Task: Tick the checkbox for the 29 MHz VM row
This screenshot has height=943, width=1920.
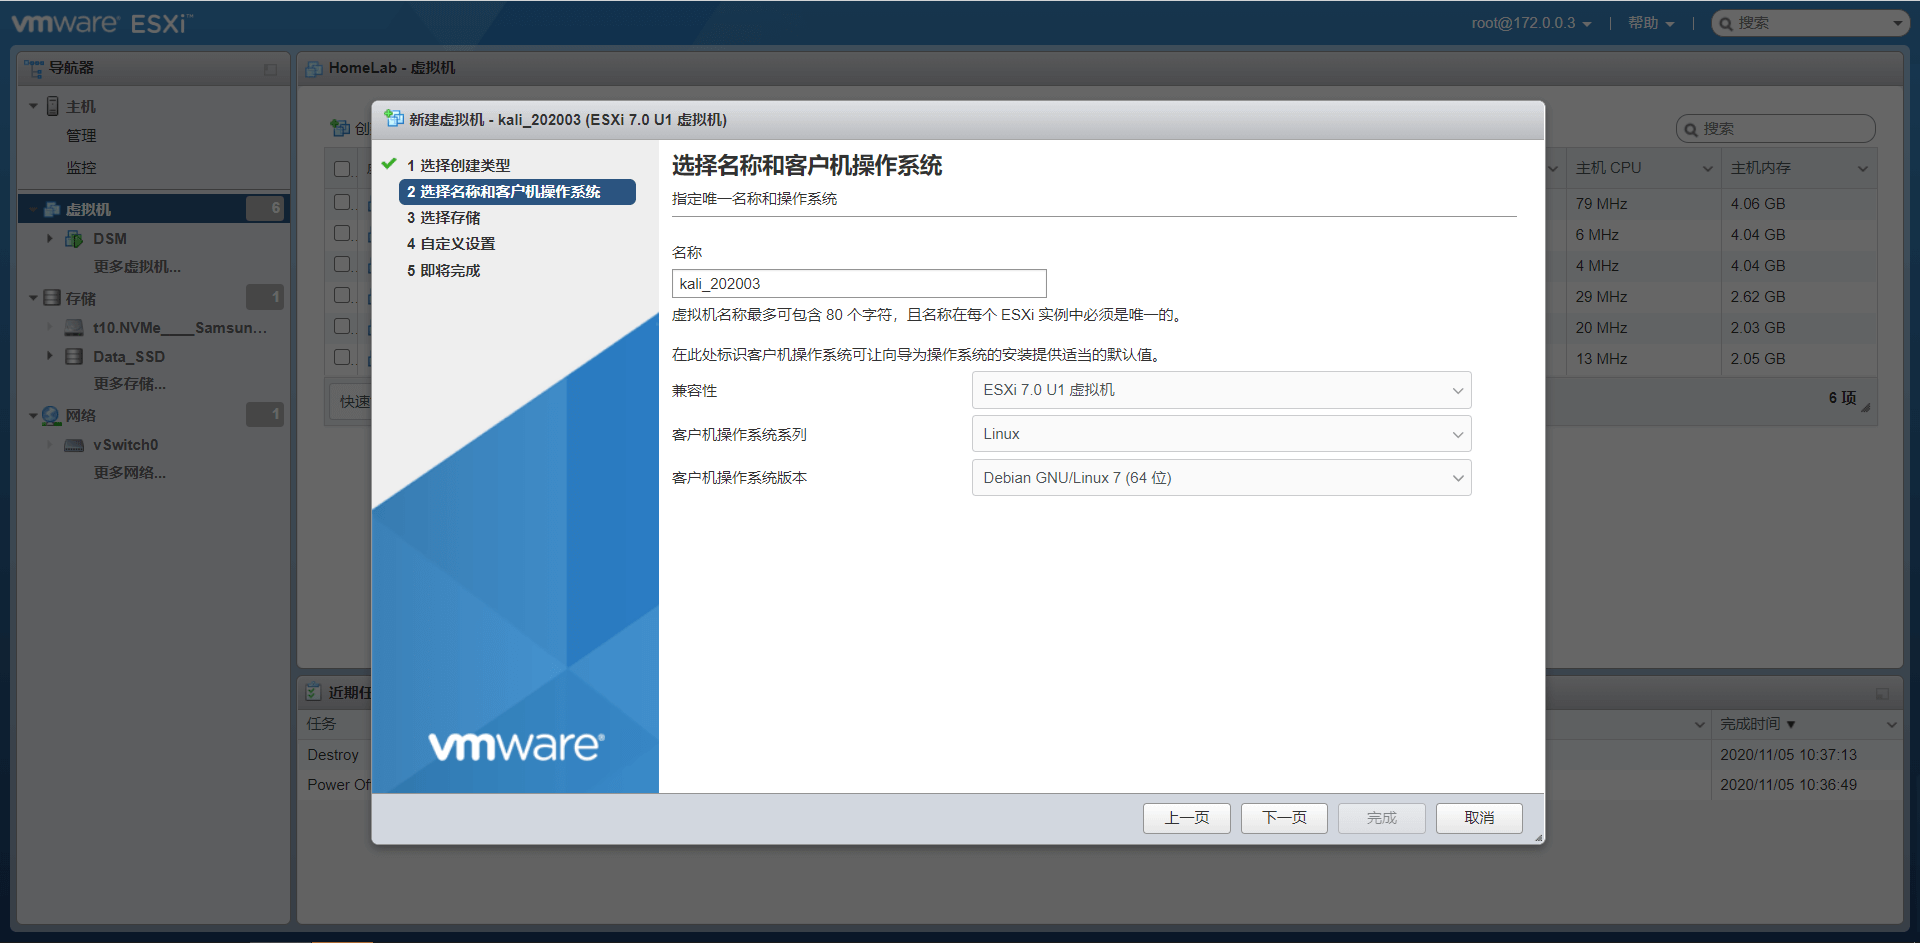Action: click(x=342, y=295)
